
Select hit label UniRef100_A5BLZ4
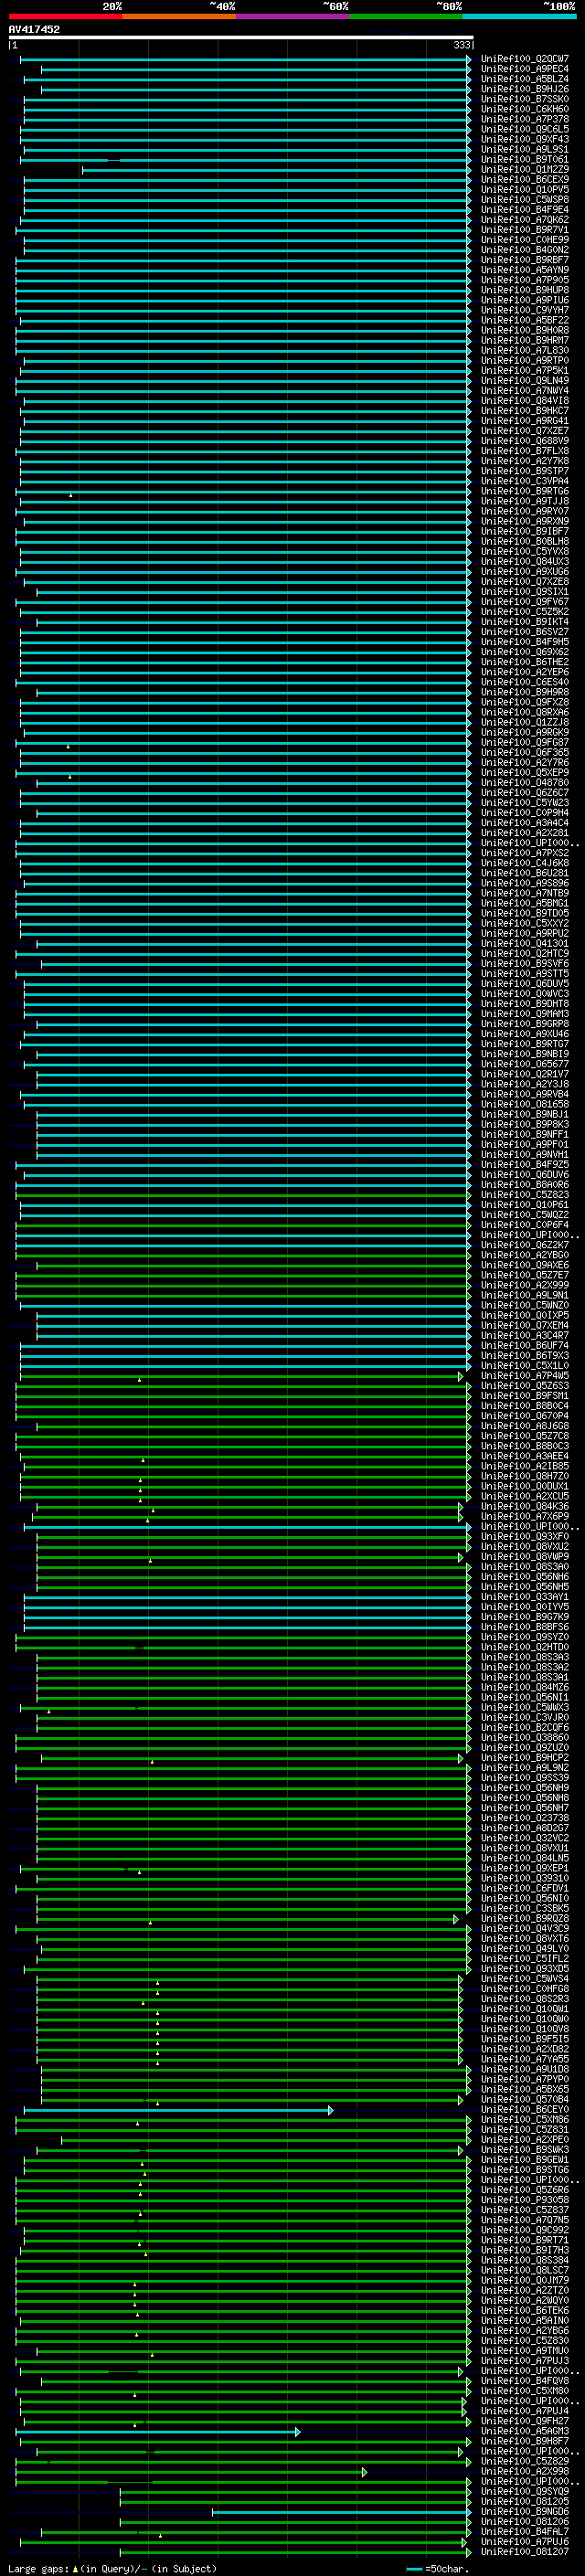tap(525, 79)
